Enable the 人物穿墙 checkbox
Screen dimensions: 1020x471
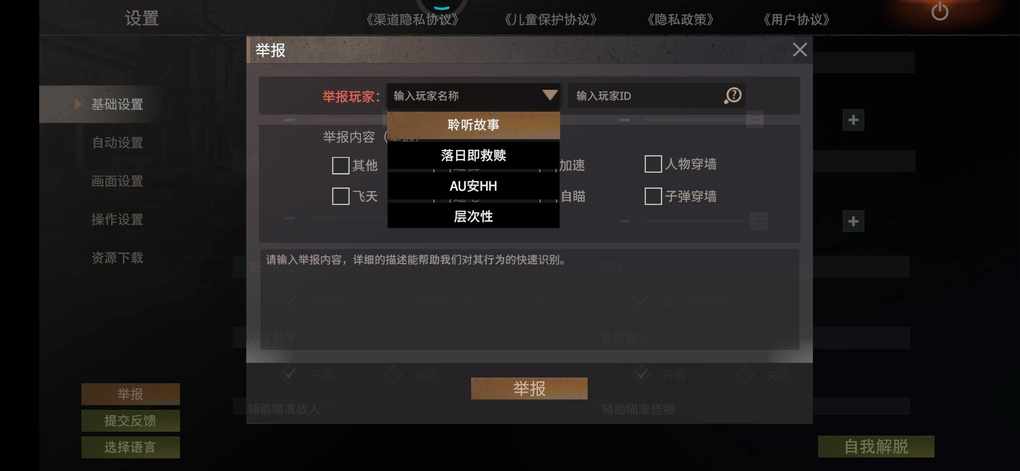click(x=653, y=164)
